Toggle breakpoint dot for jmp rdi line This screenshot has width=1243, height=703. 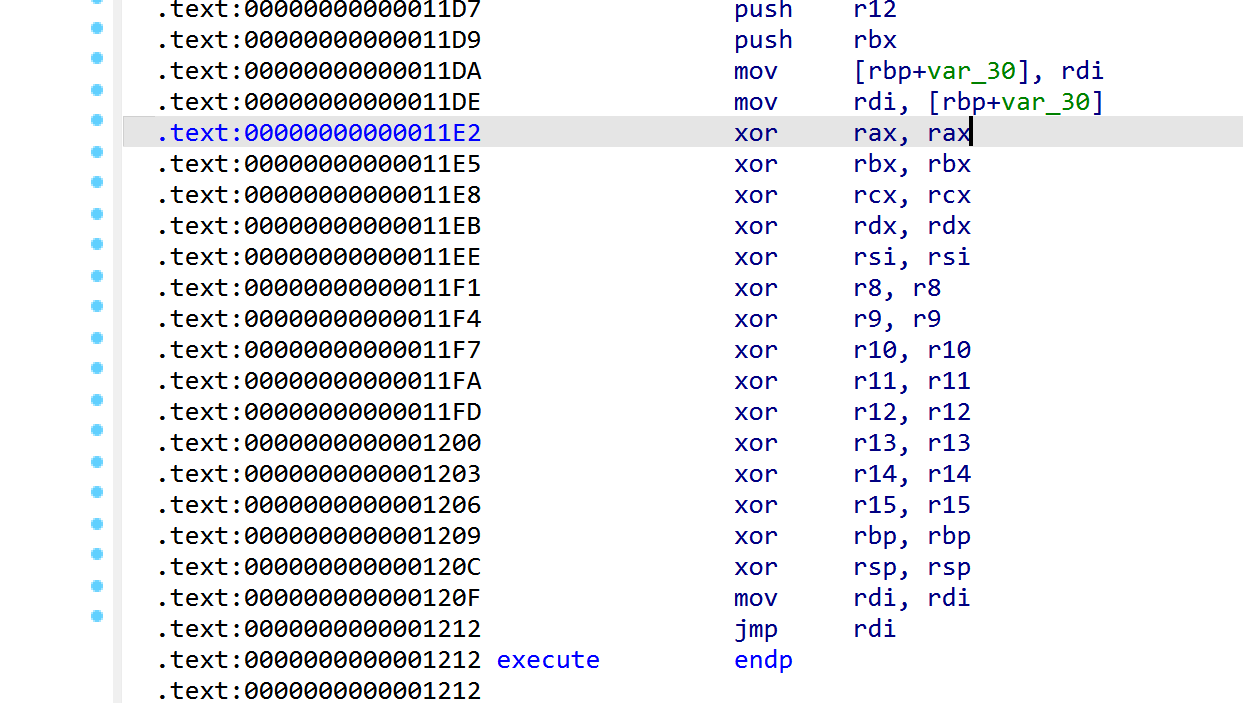tap(97, 616)
